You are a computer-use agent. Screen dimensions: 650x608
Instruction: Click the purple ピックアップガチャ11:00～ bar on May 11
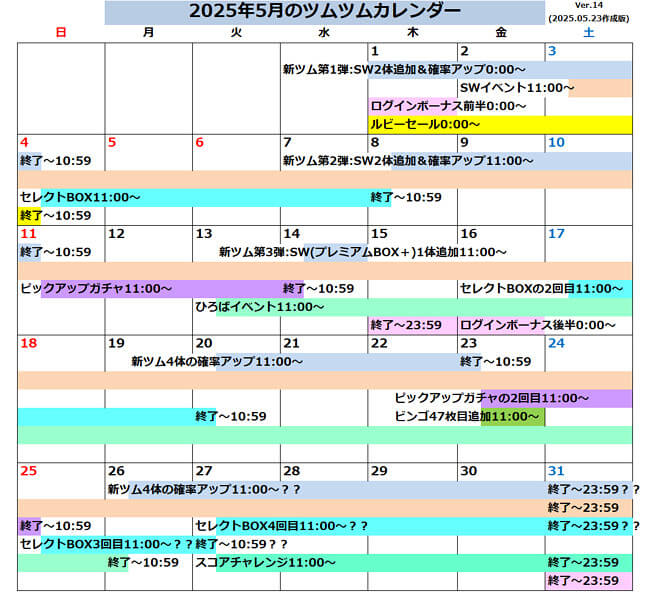click(96, 288)
